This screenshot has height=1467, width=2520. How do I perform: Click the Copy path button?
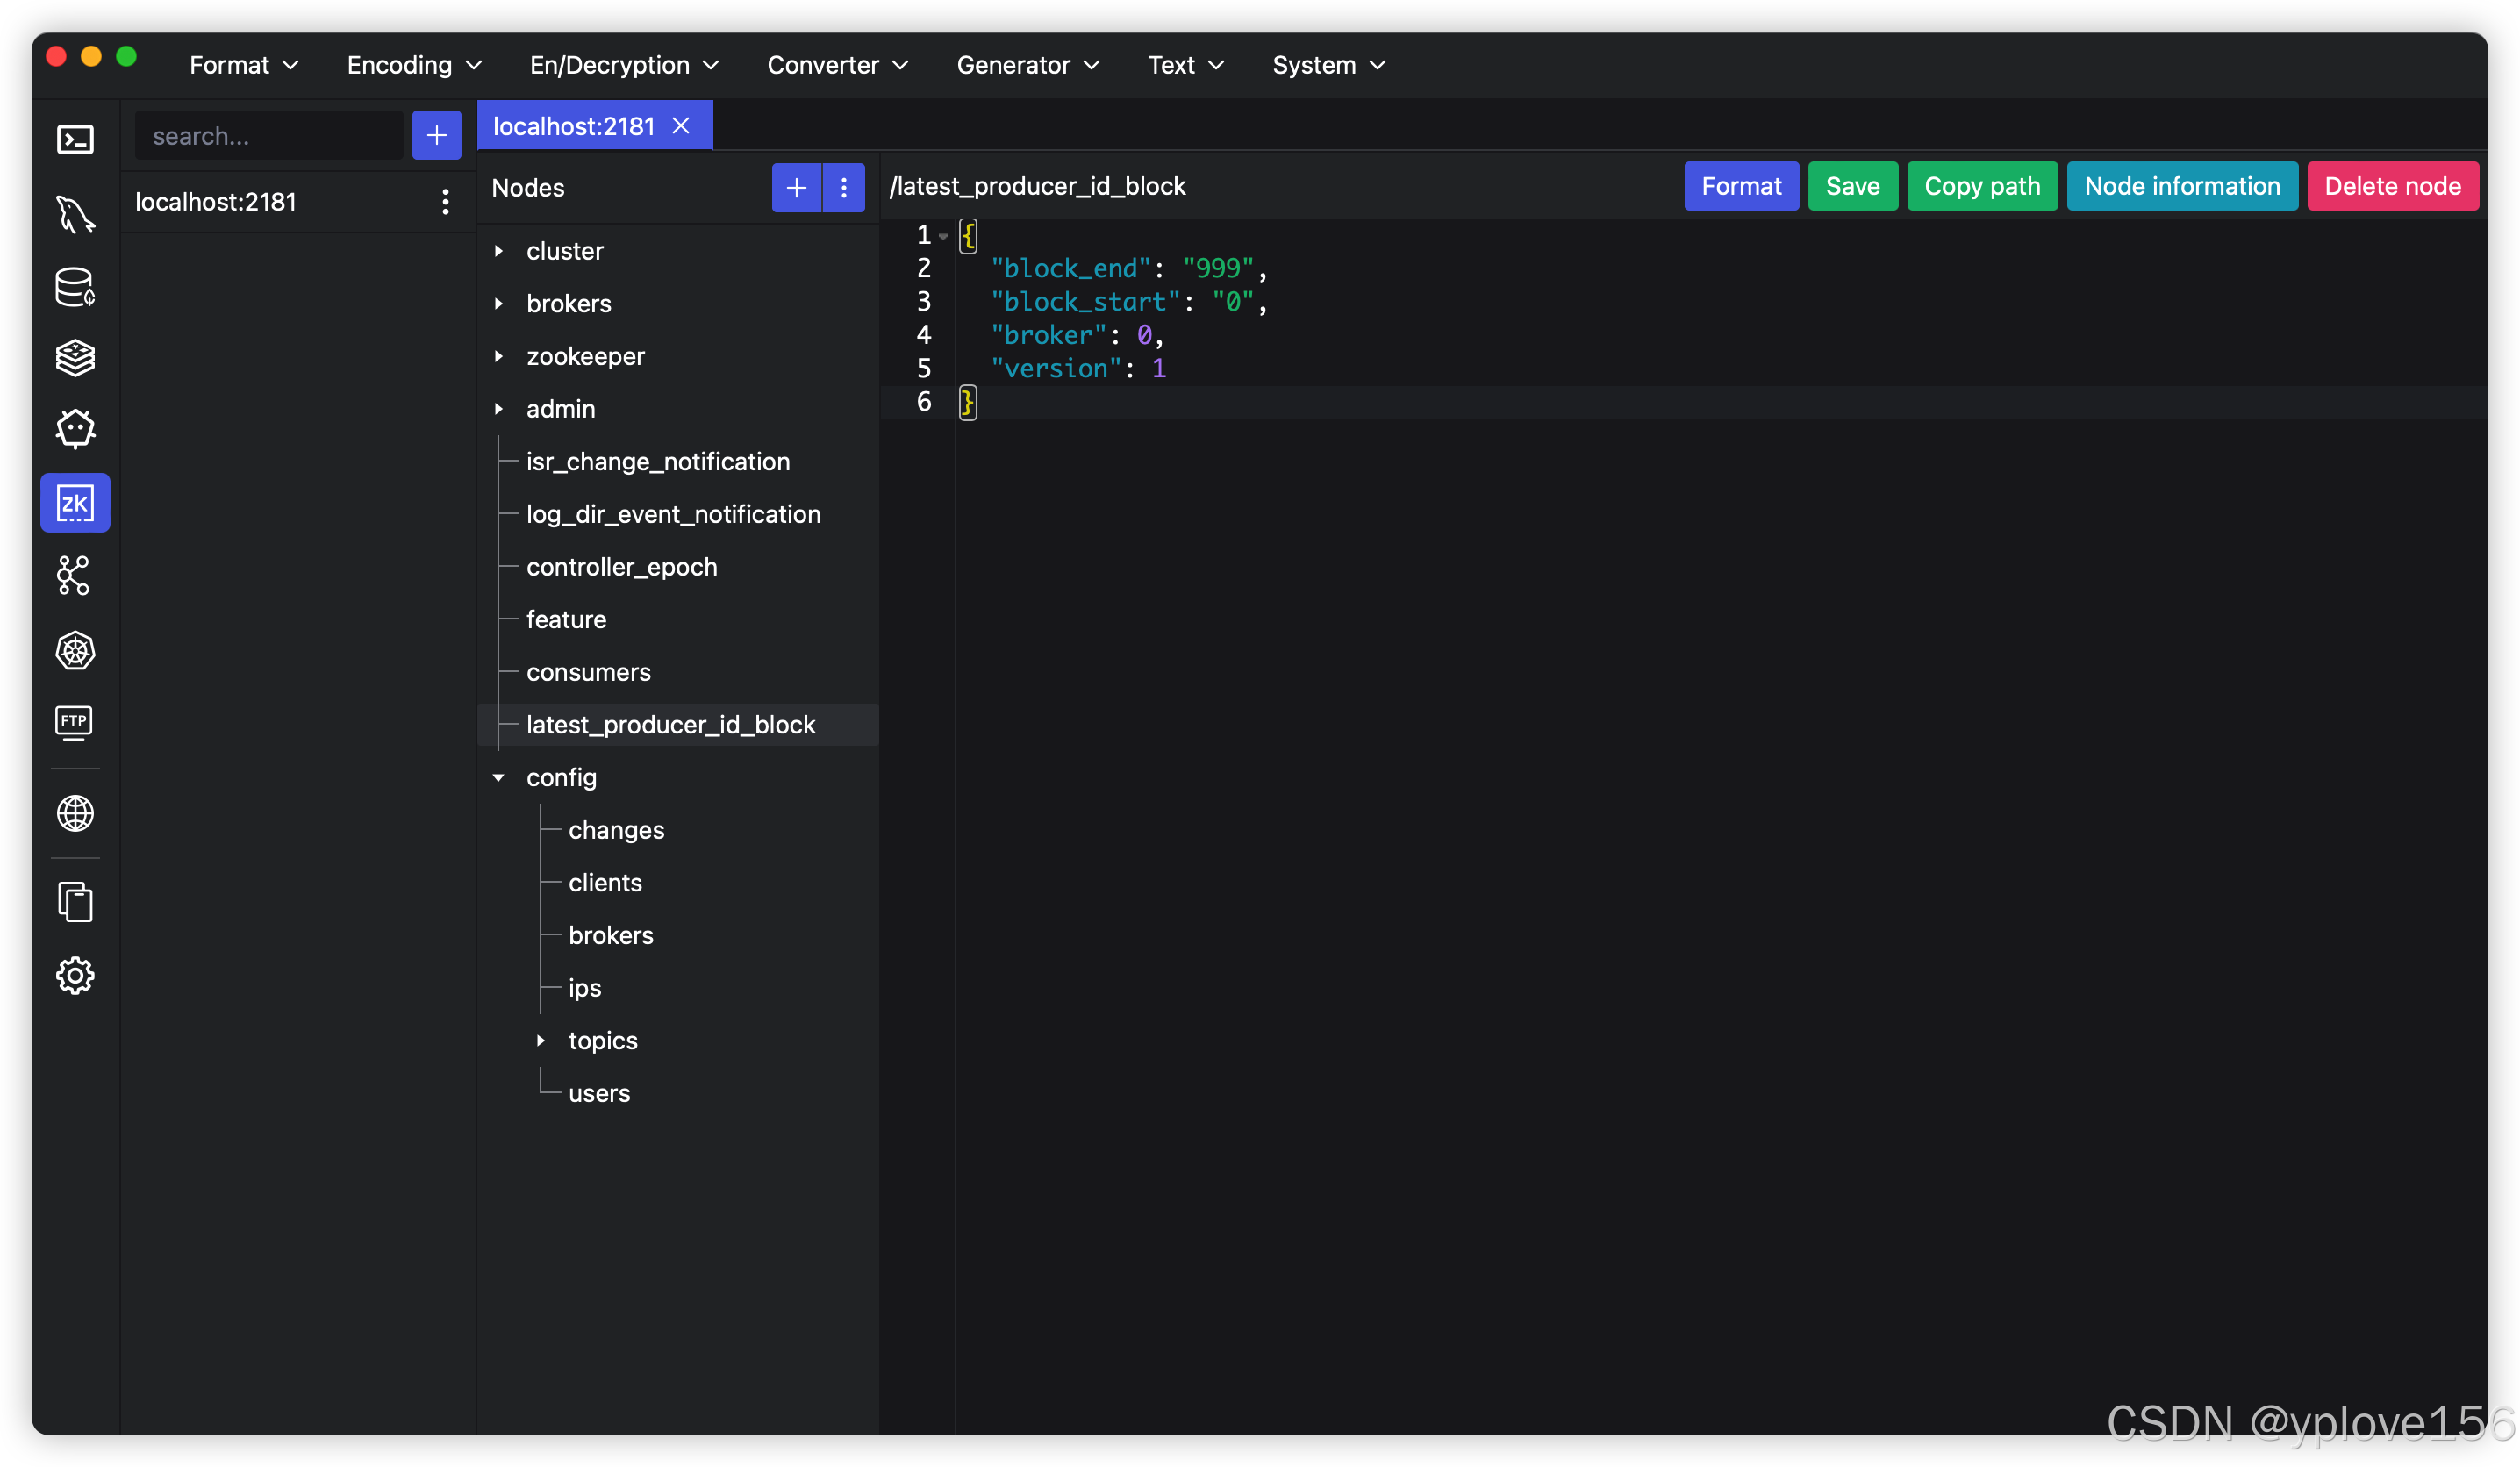click(1982, 186)
